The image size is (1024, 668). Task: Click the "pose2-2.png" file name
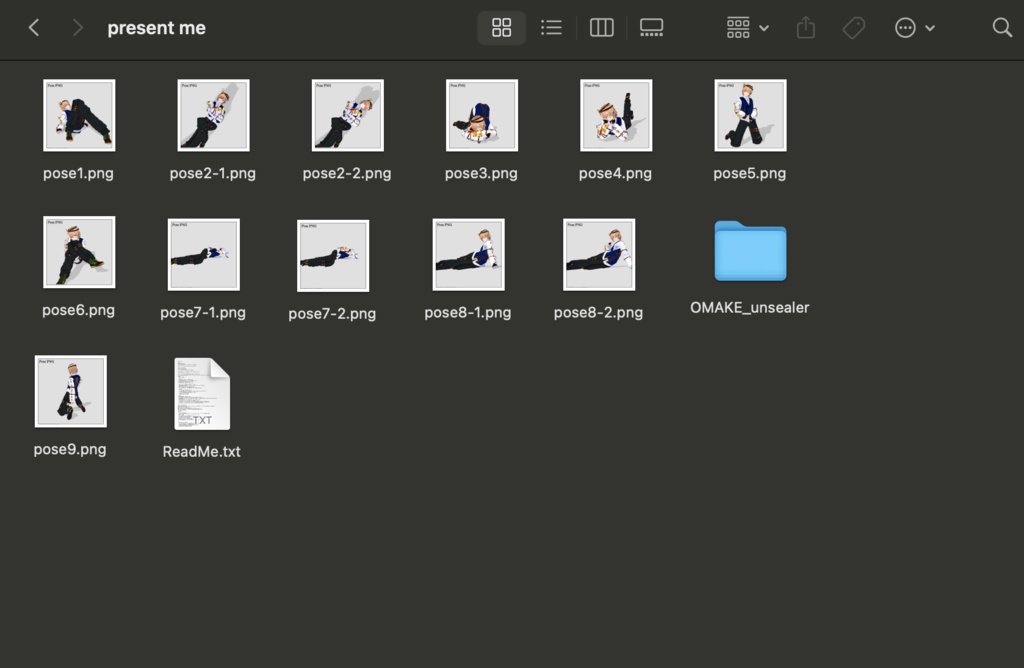click(347, 173)
